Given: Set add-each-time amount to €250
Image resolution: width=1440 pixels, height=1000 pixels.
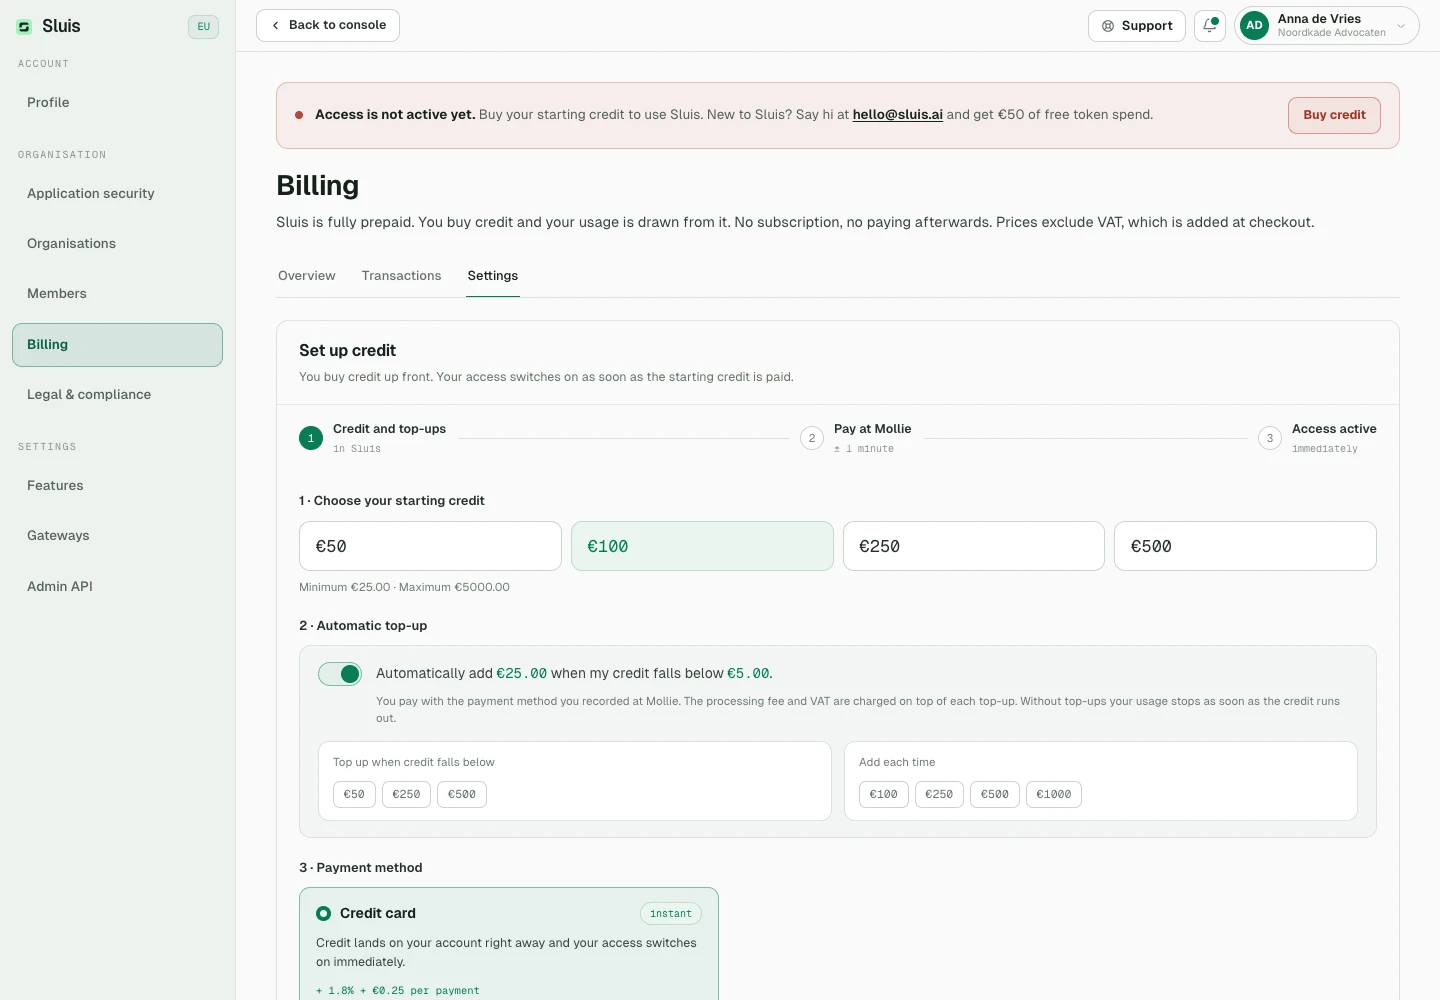Looking at the screenshot, I should point(939,794).
